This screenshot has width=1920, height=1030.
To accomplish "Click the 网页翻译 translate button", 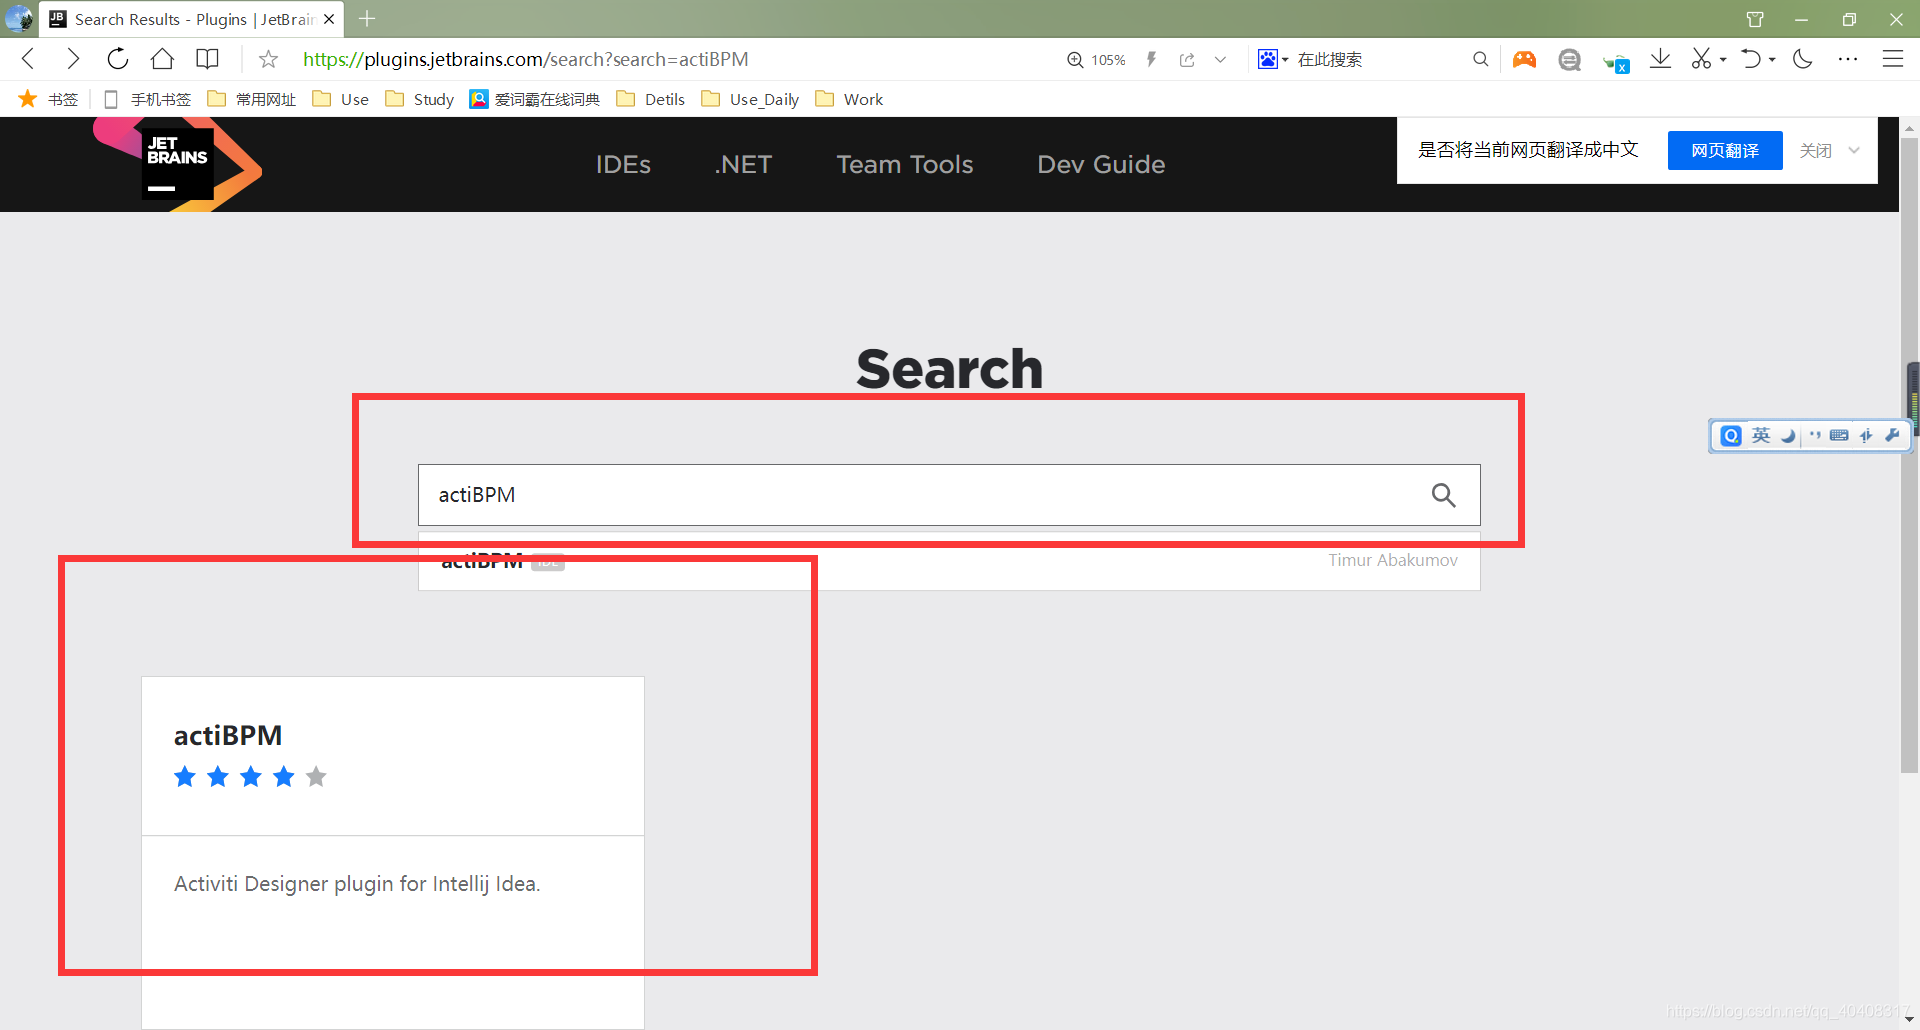I will [1725, 150].
